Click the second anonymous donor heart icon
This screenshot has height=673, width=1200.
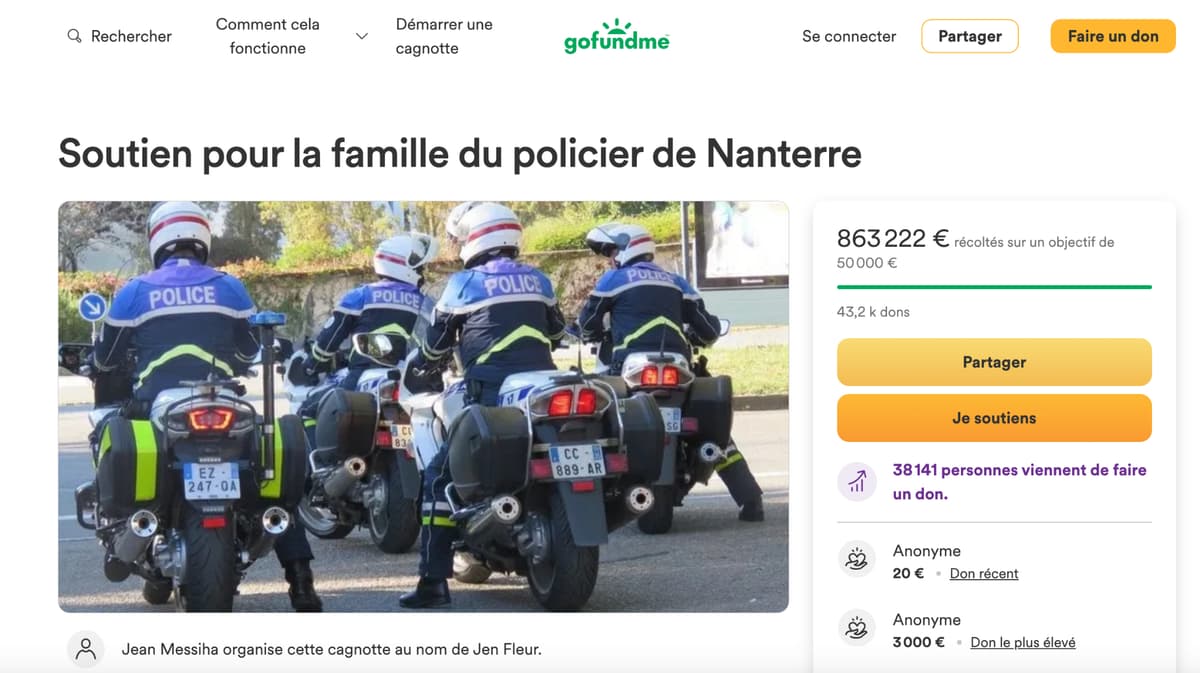856,629
